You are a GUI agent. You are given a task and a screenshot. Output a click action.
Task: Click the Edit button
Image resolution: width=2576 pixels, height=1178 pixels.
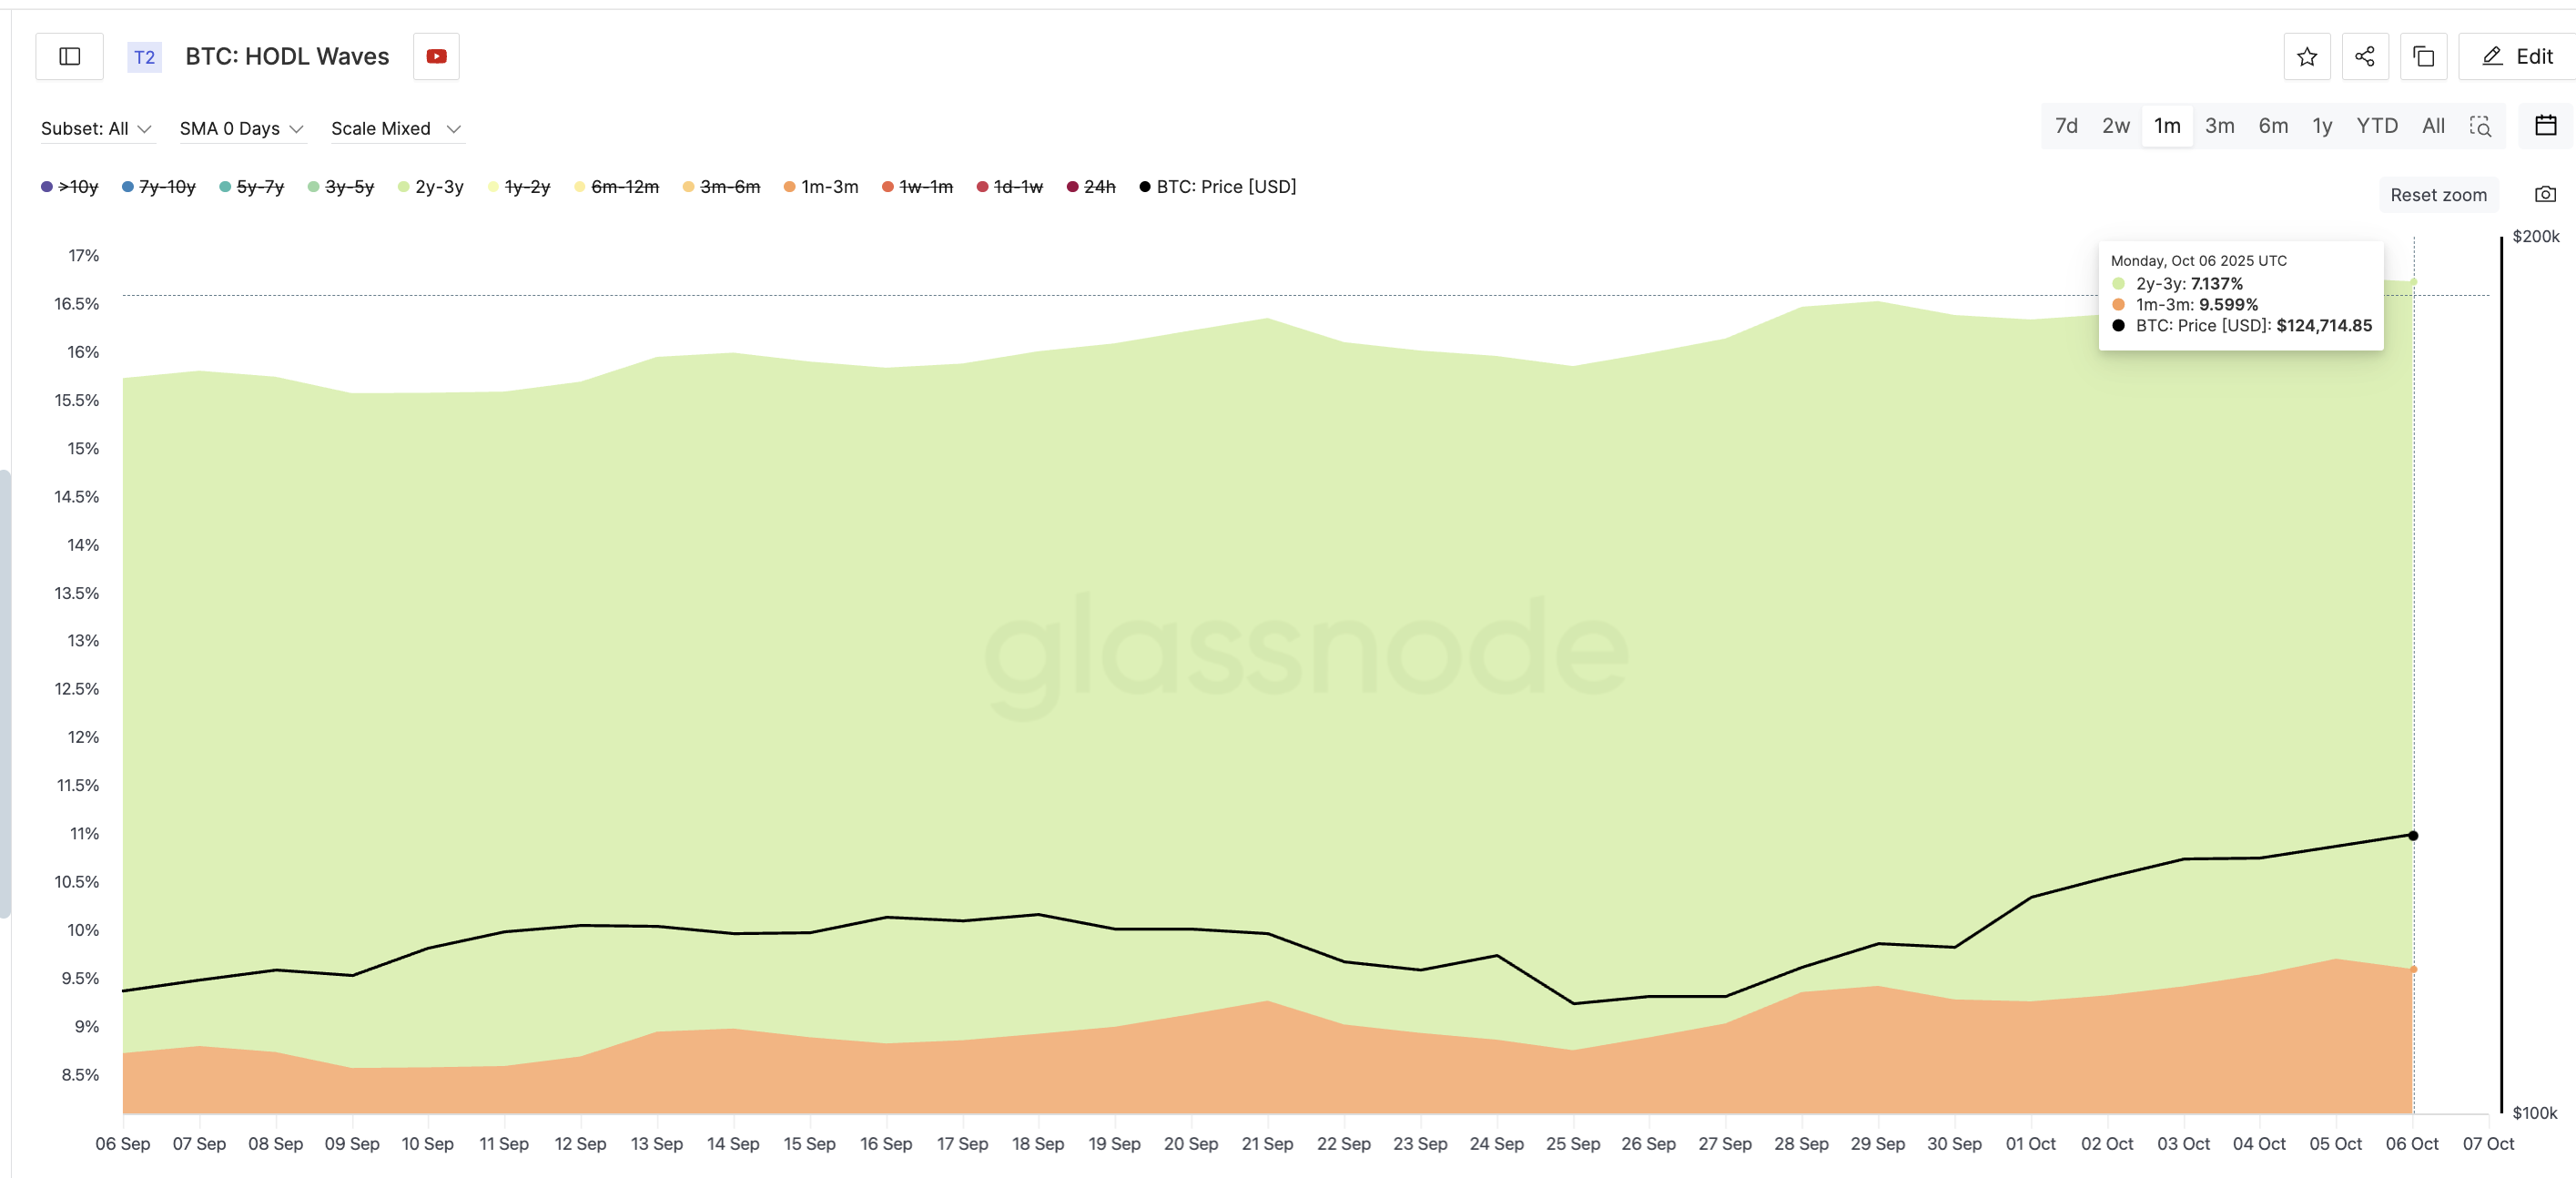(x=2517, y=57)
